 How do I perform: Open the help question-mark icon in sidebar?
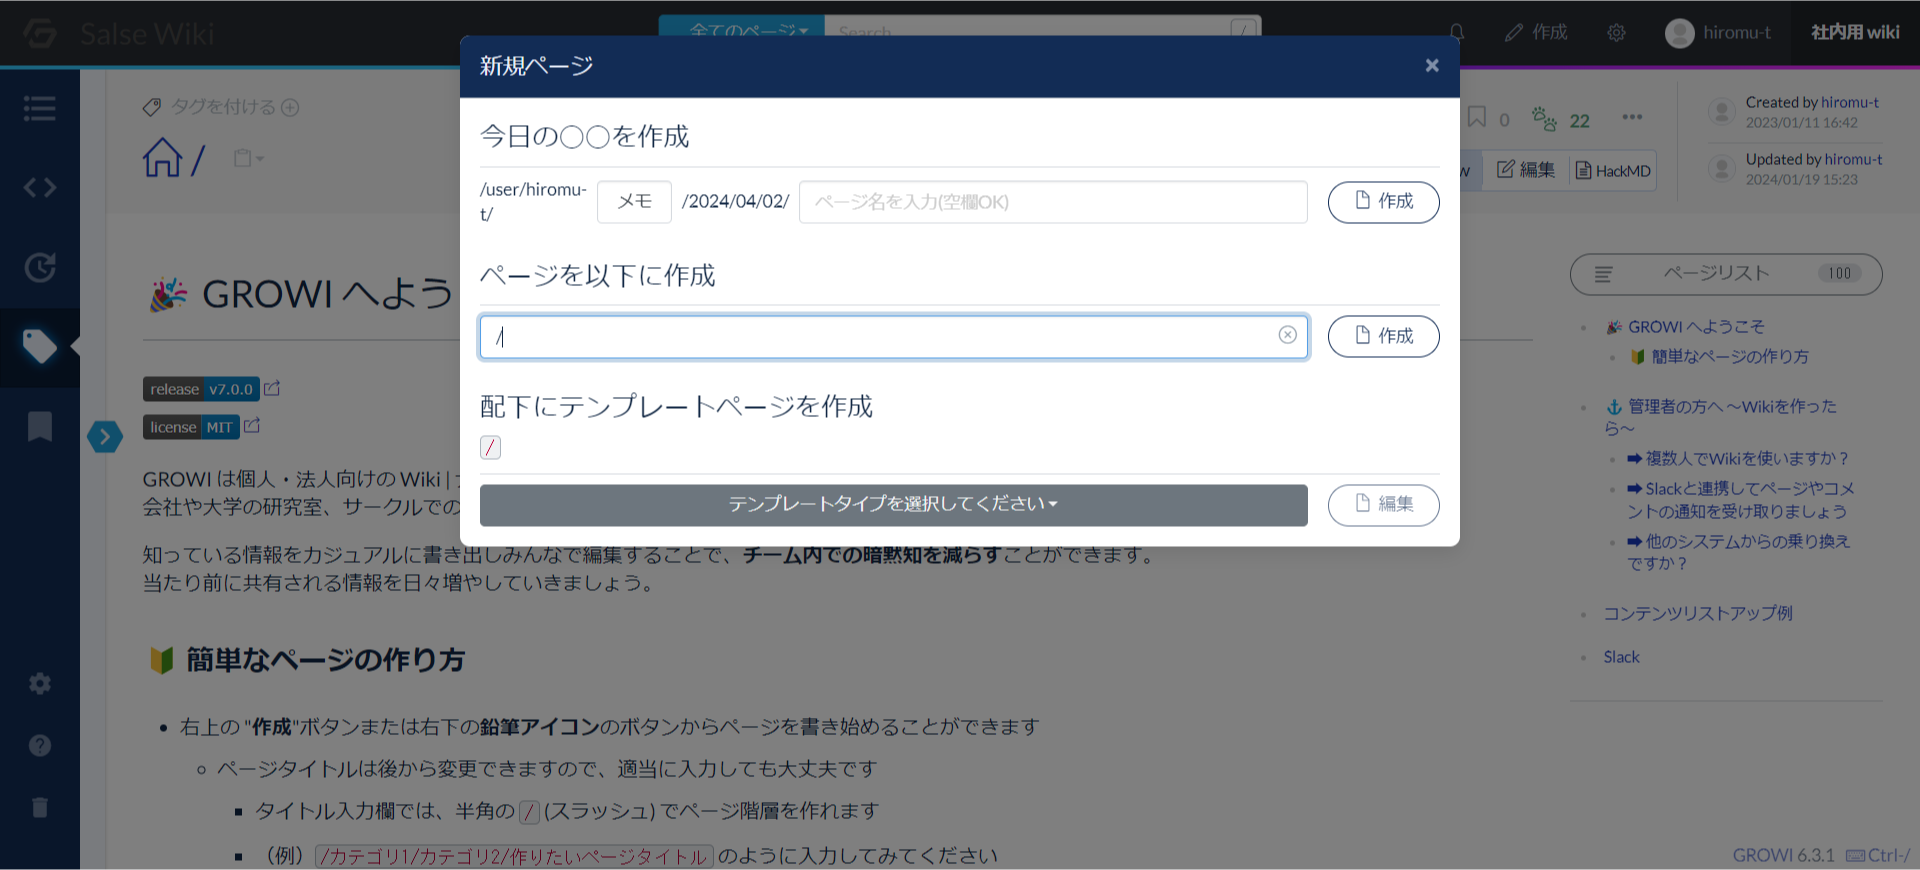click(40, 746)
